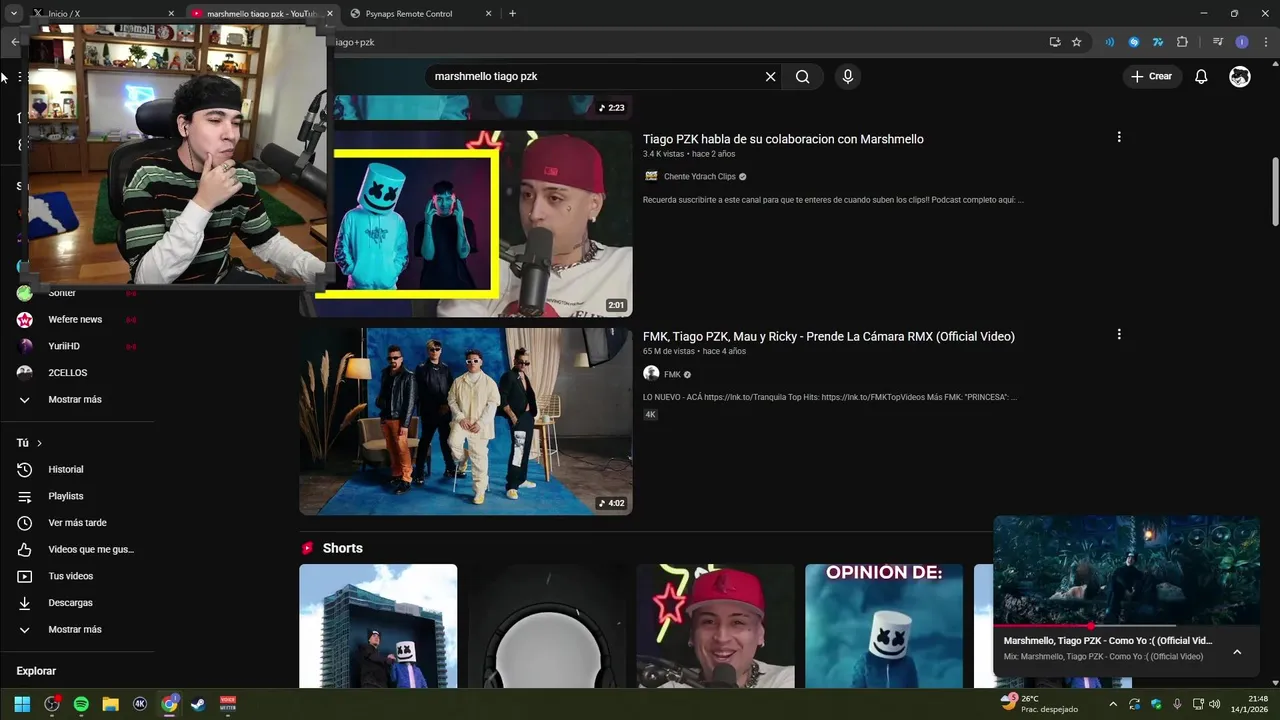Open the Chente Ydrach Clips channel link
Viewport: 1280px width, 720px height.
point(699,177)
